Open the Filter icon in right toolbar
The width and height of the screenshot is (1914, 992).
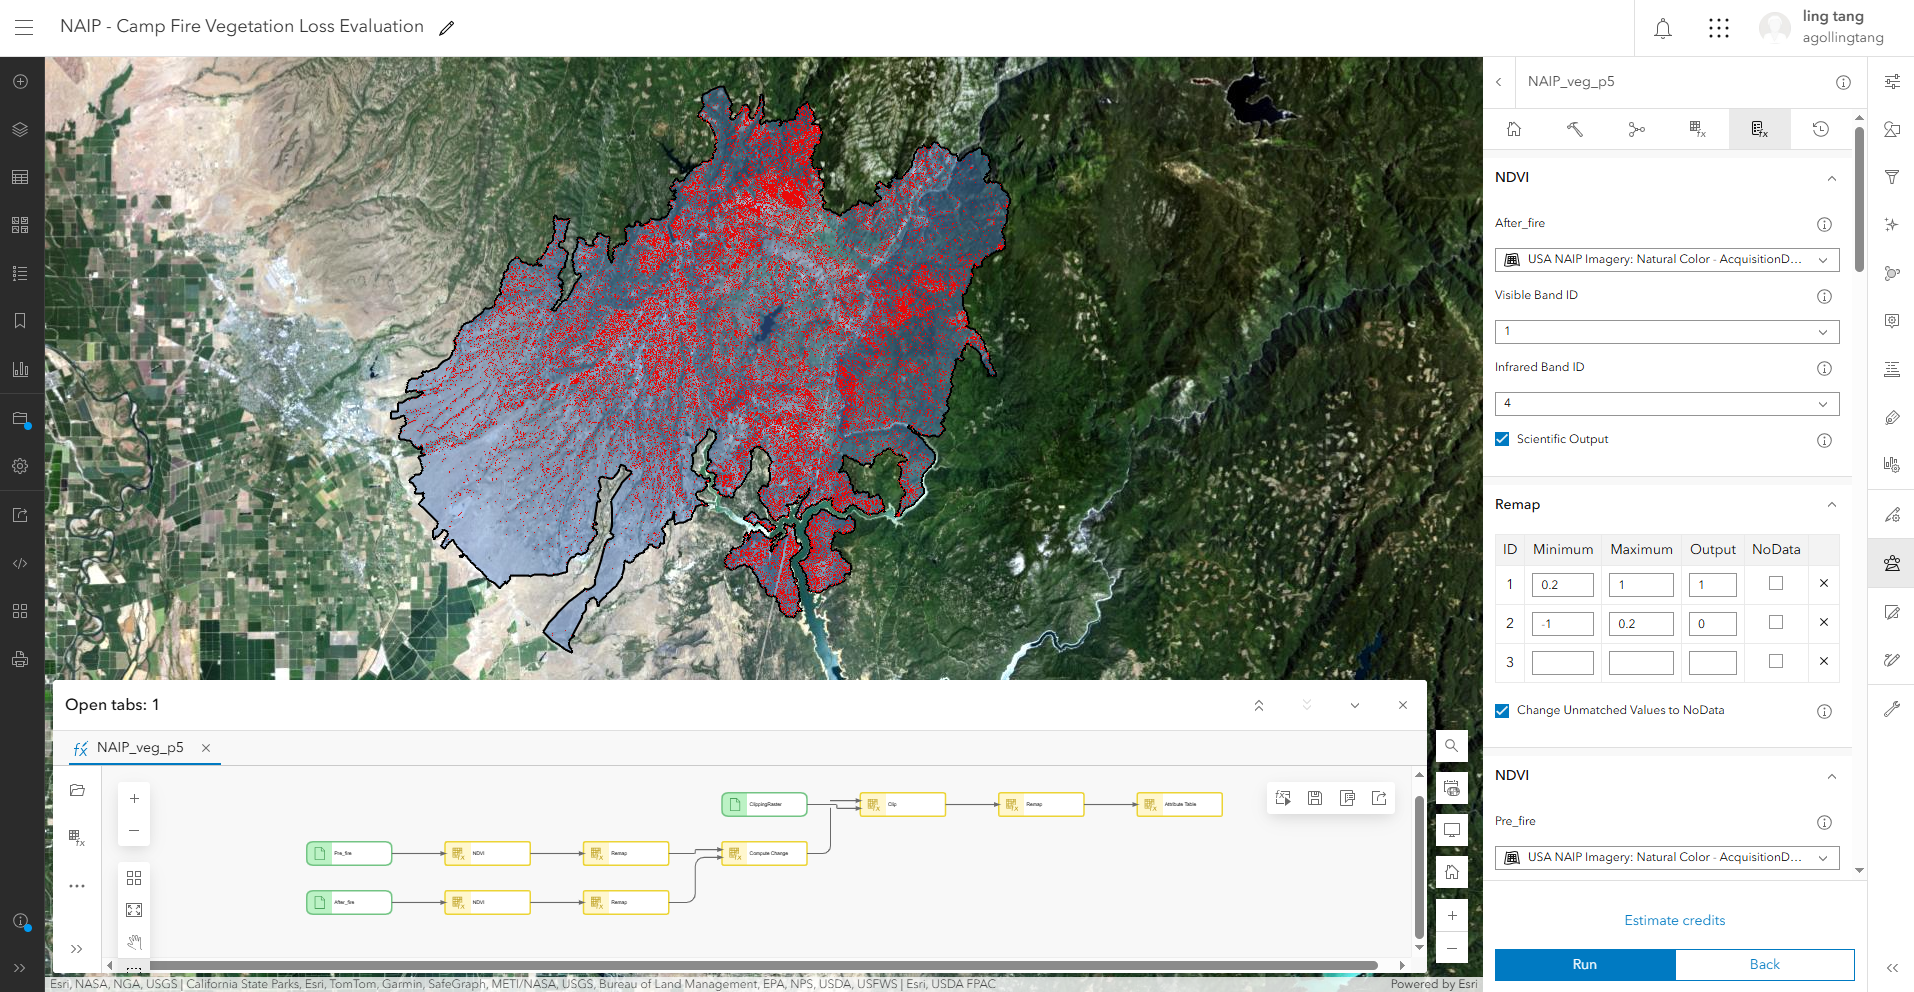[x=1892, y=177]
